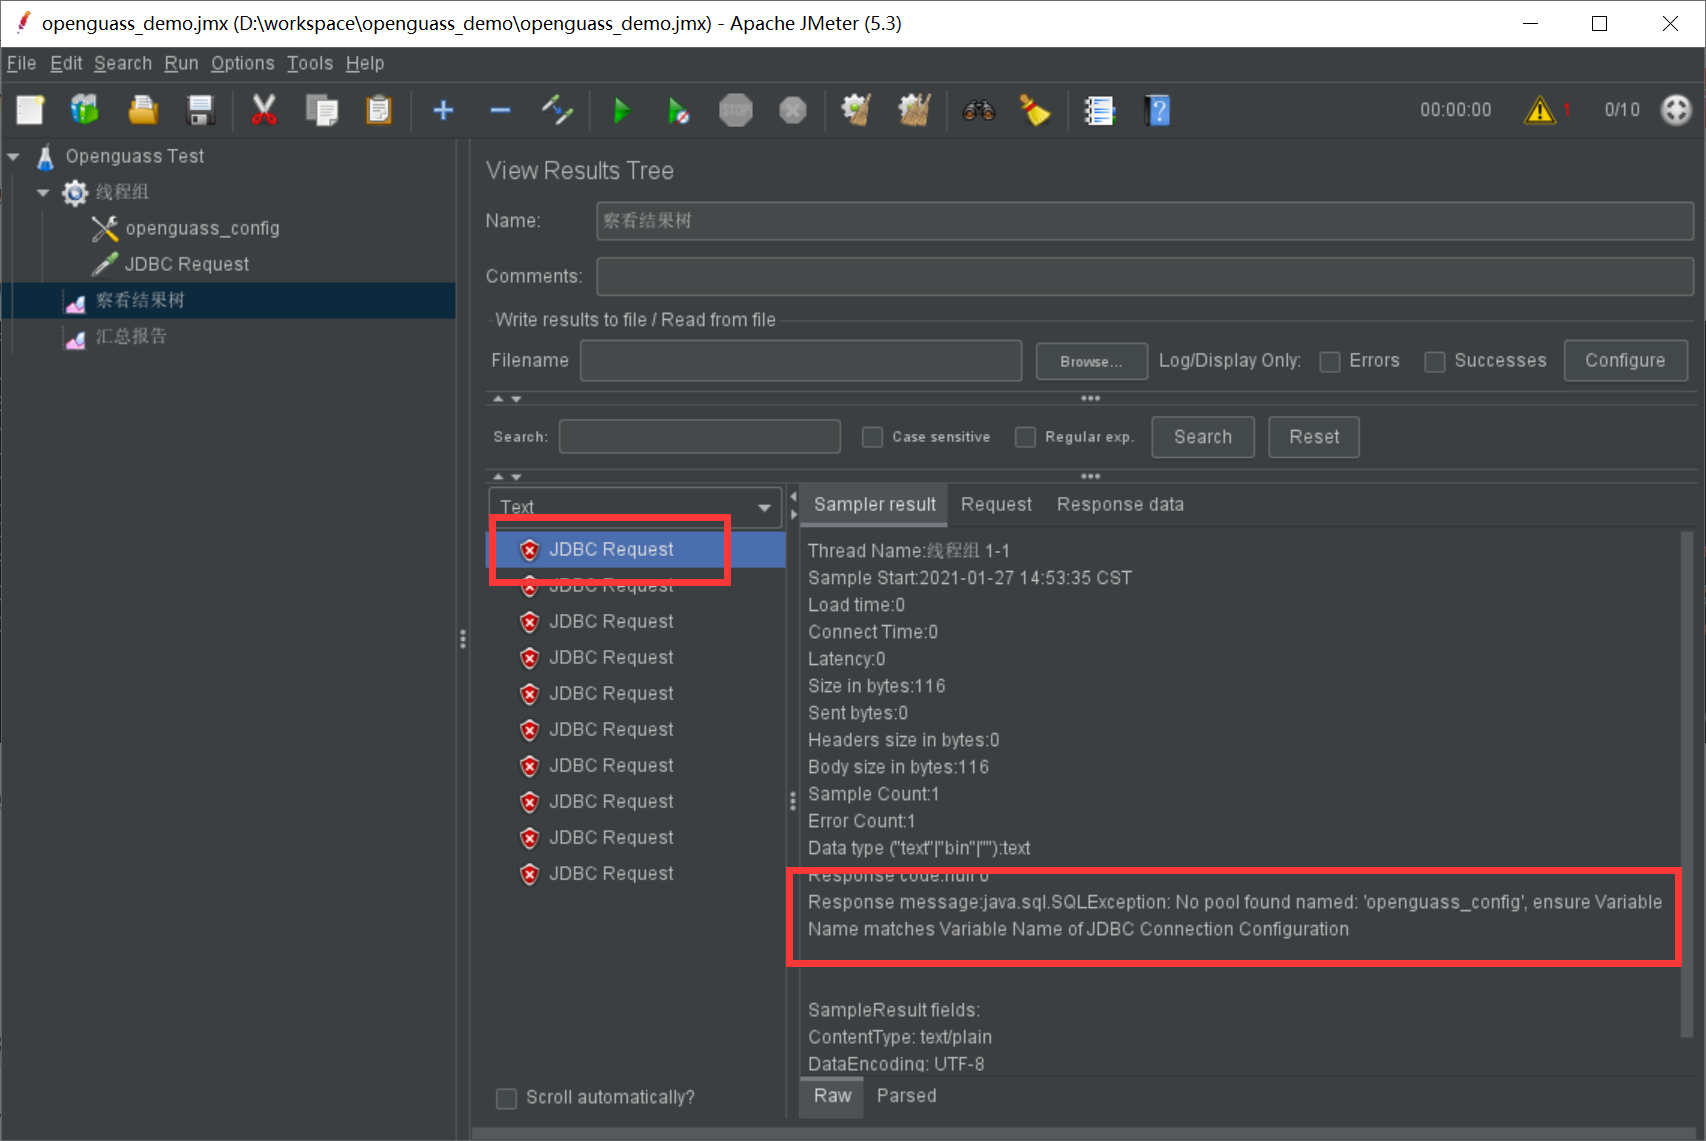Image resolution: width=1706 pixels, height=1141 pixels.
Task: Click the Browse... button
Action: (x=1091, y=361)
